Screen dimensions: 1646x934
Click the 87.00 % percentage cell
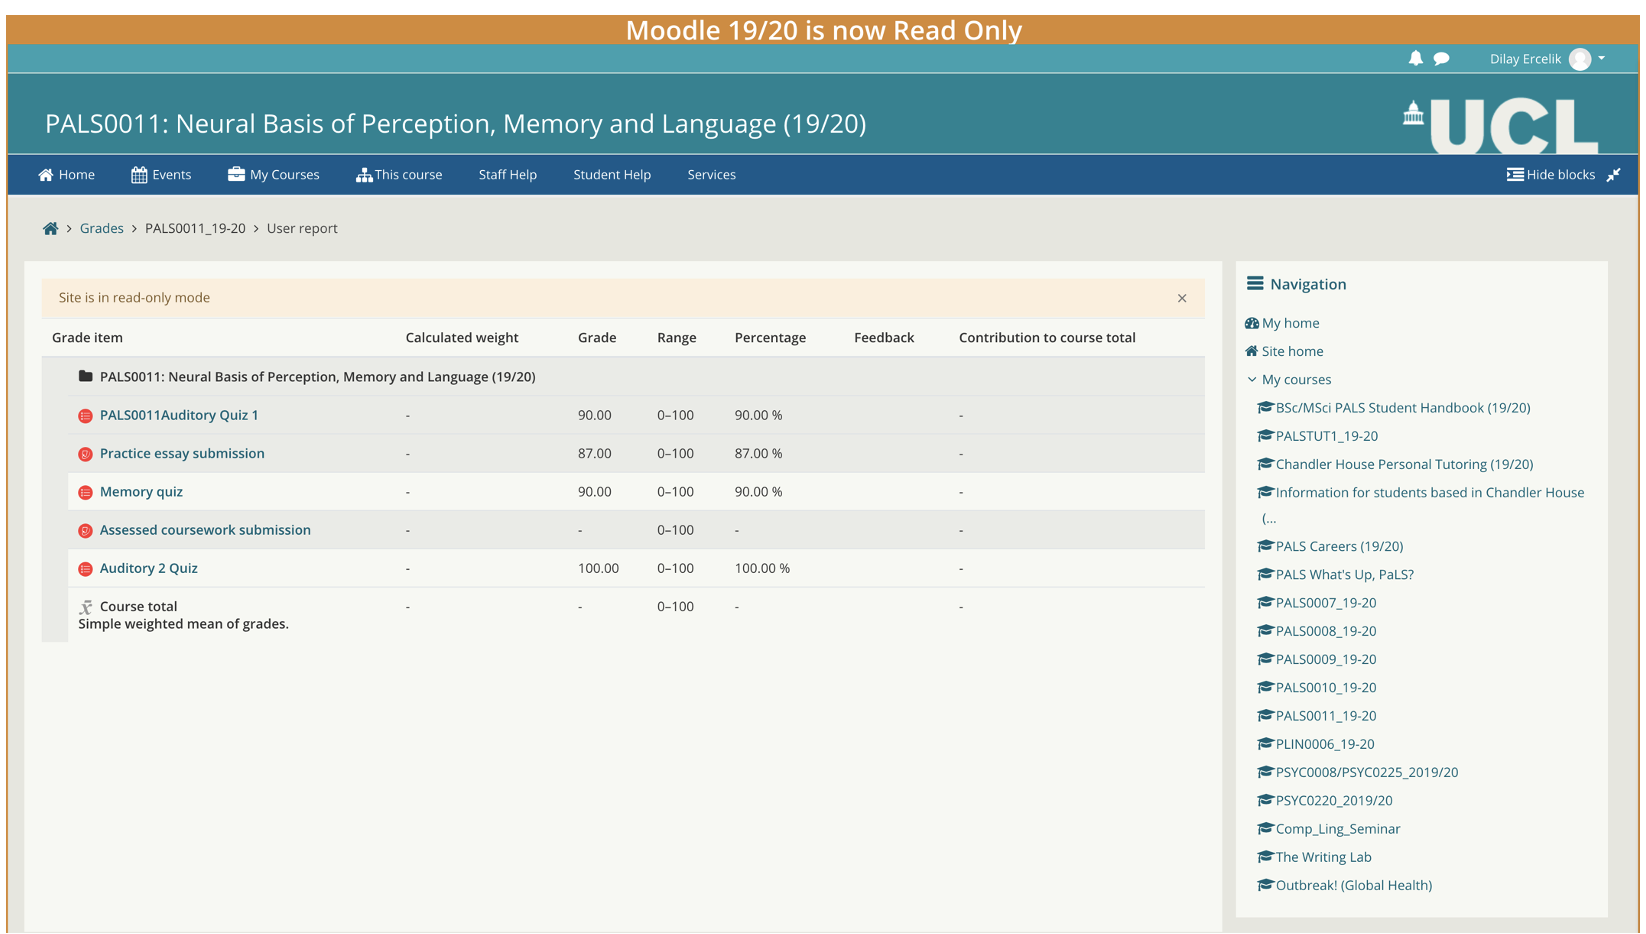(x=758, y=453)
